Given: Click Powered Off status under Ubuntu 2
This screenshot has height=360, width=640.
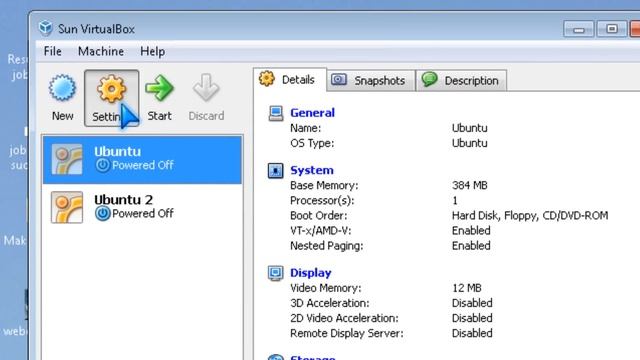Looking at the screenshot, I should coord(143,213).
